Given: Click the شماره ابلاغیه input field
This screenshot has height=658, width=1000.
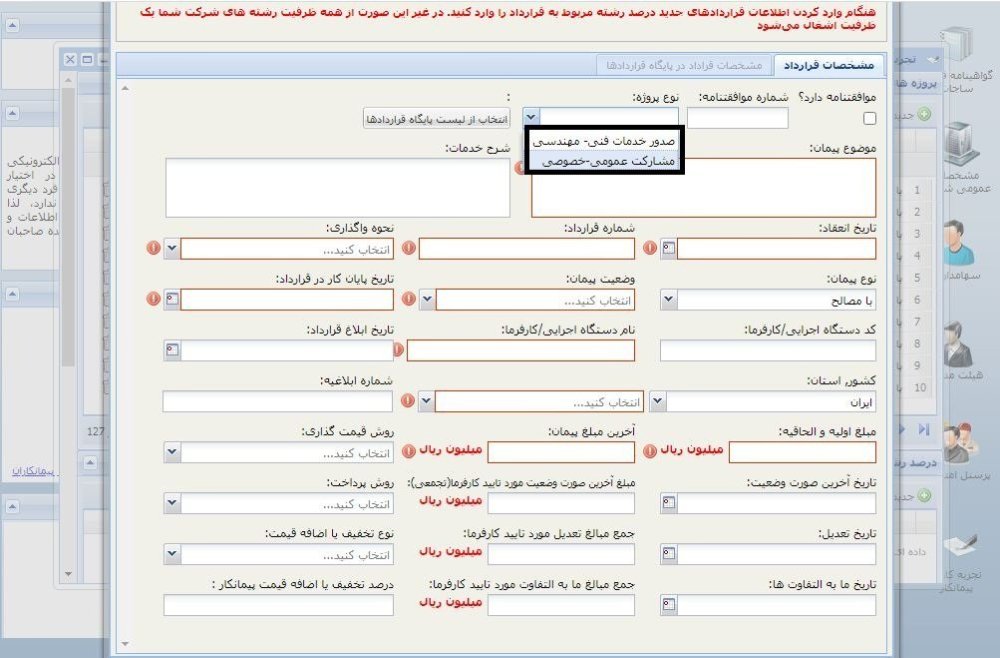Looking at the screenshot, I should coord(278,401).
